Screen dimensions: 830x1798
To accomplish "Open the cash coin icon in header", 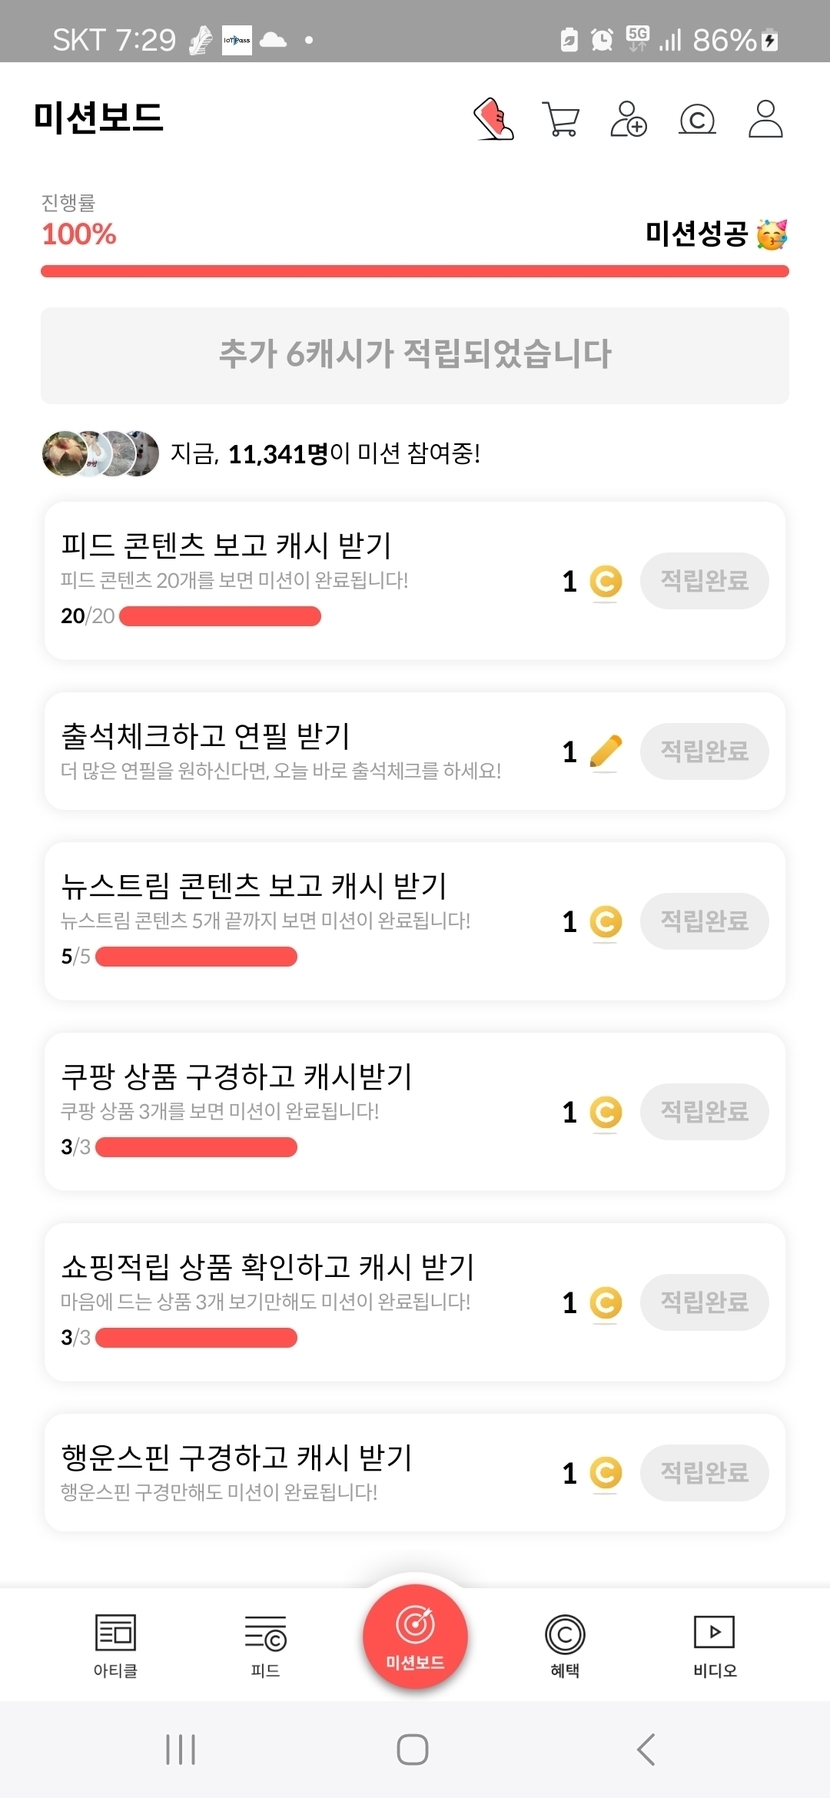I will 697,120.
